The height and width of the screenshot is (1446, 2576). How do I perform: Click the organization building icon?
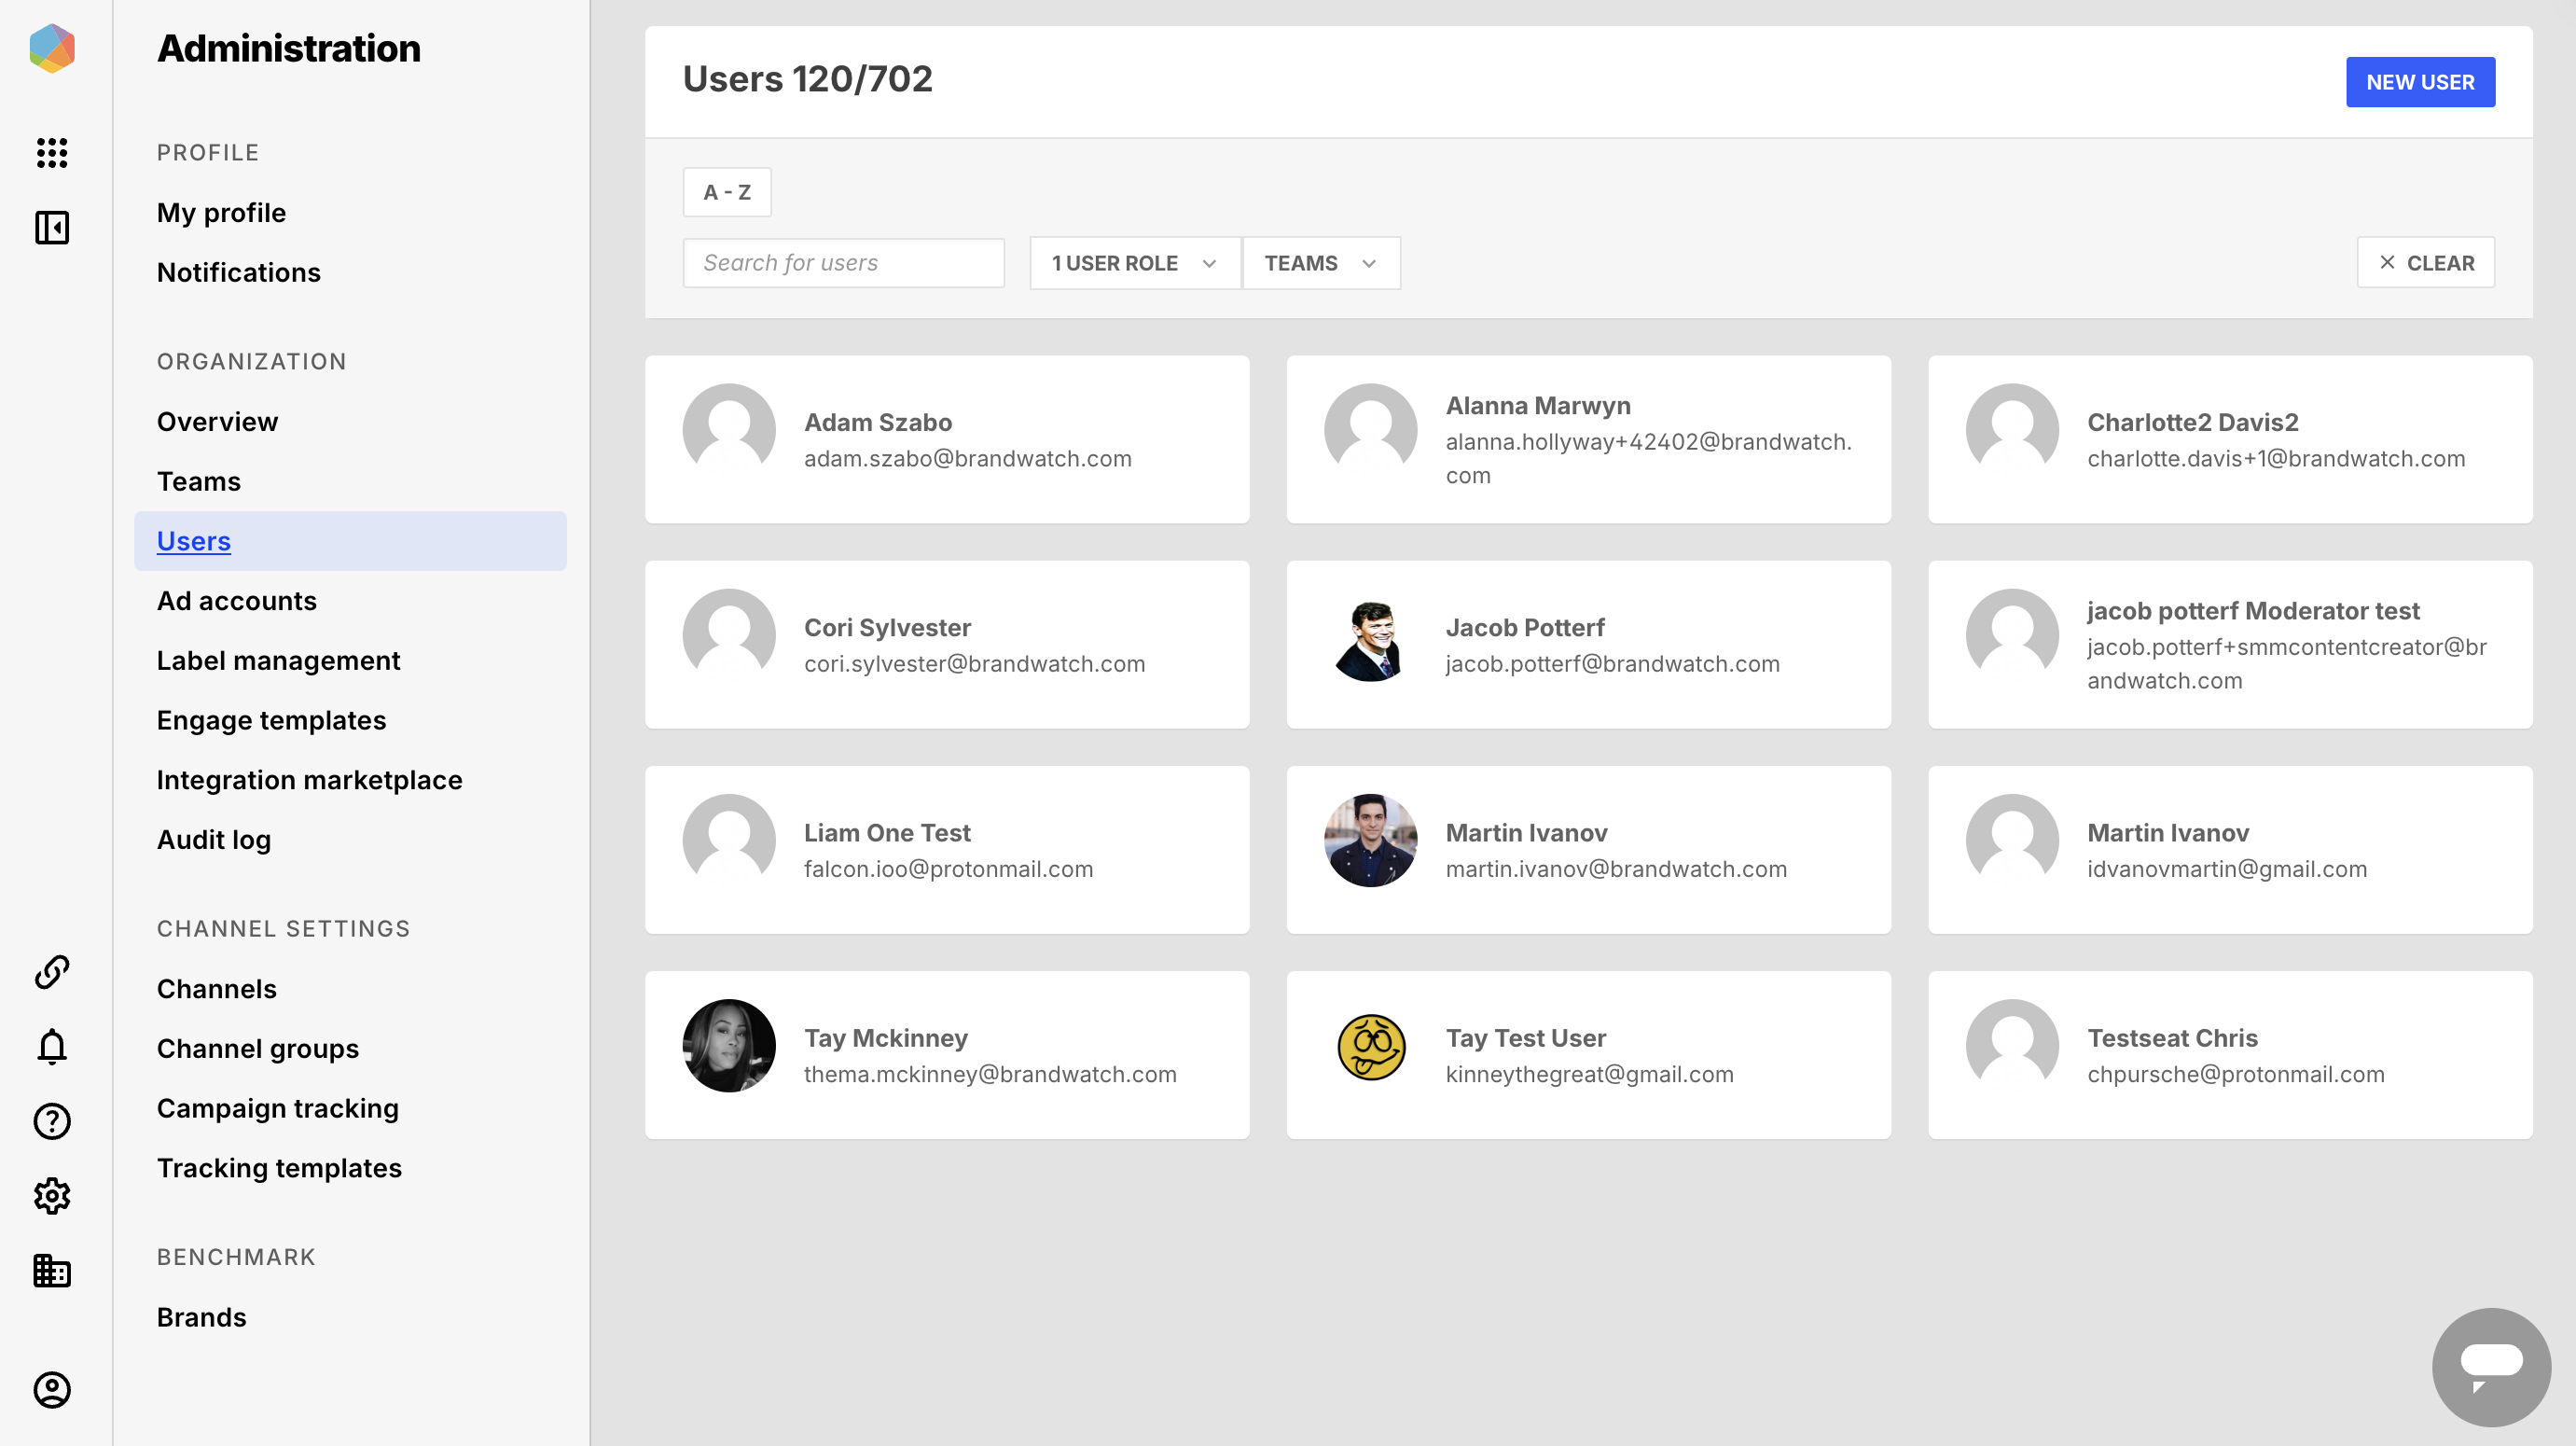pyautogui.click(x=52, y=1271)
